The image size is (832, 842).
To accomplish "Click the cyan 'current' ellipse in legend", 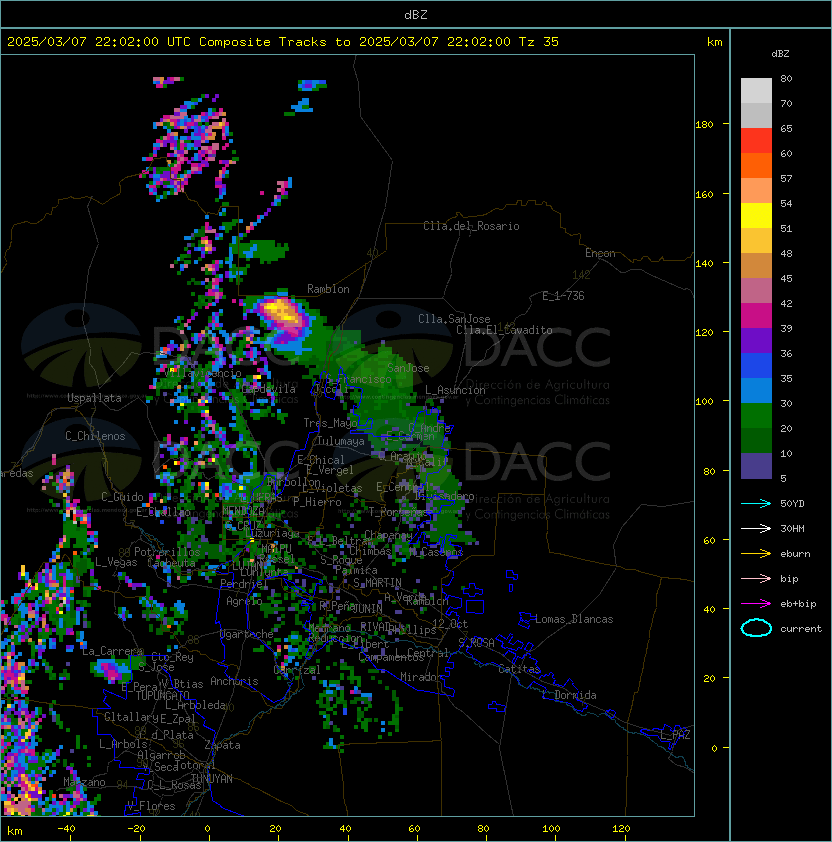I will [756, 628].
